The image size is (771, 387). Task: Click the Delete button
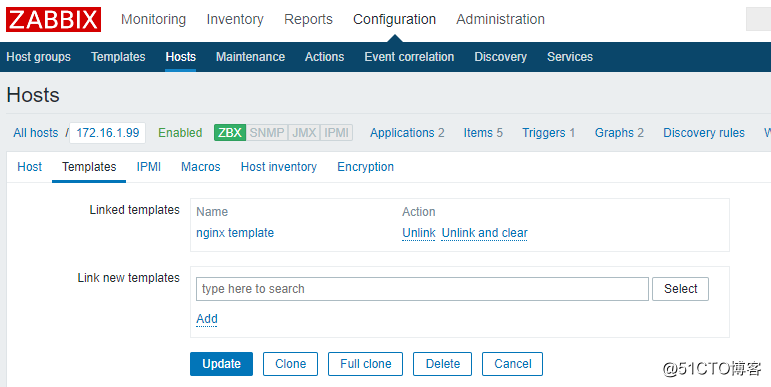443,364
